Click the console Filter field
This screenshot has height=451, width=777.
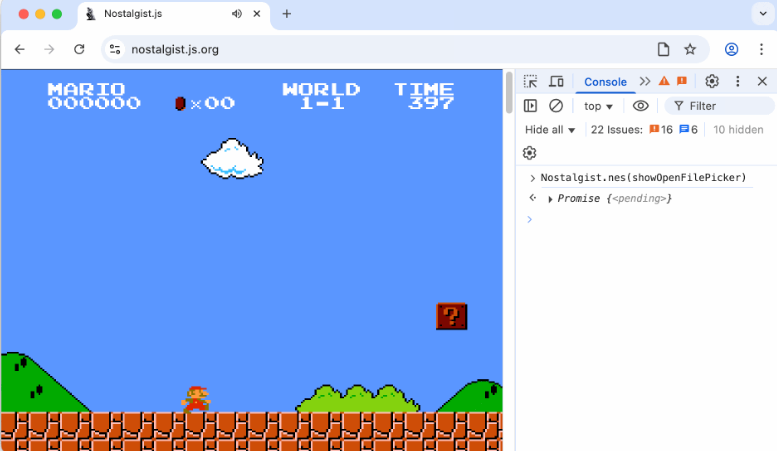719,106
